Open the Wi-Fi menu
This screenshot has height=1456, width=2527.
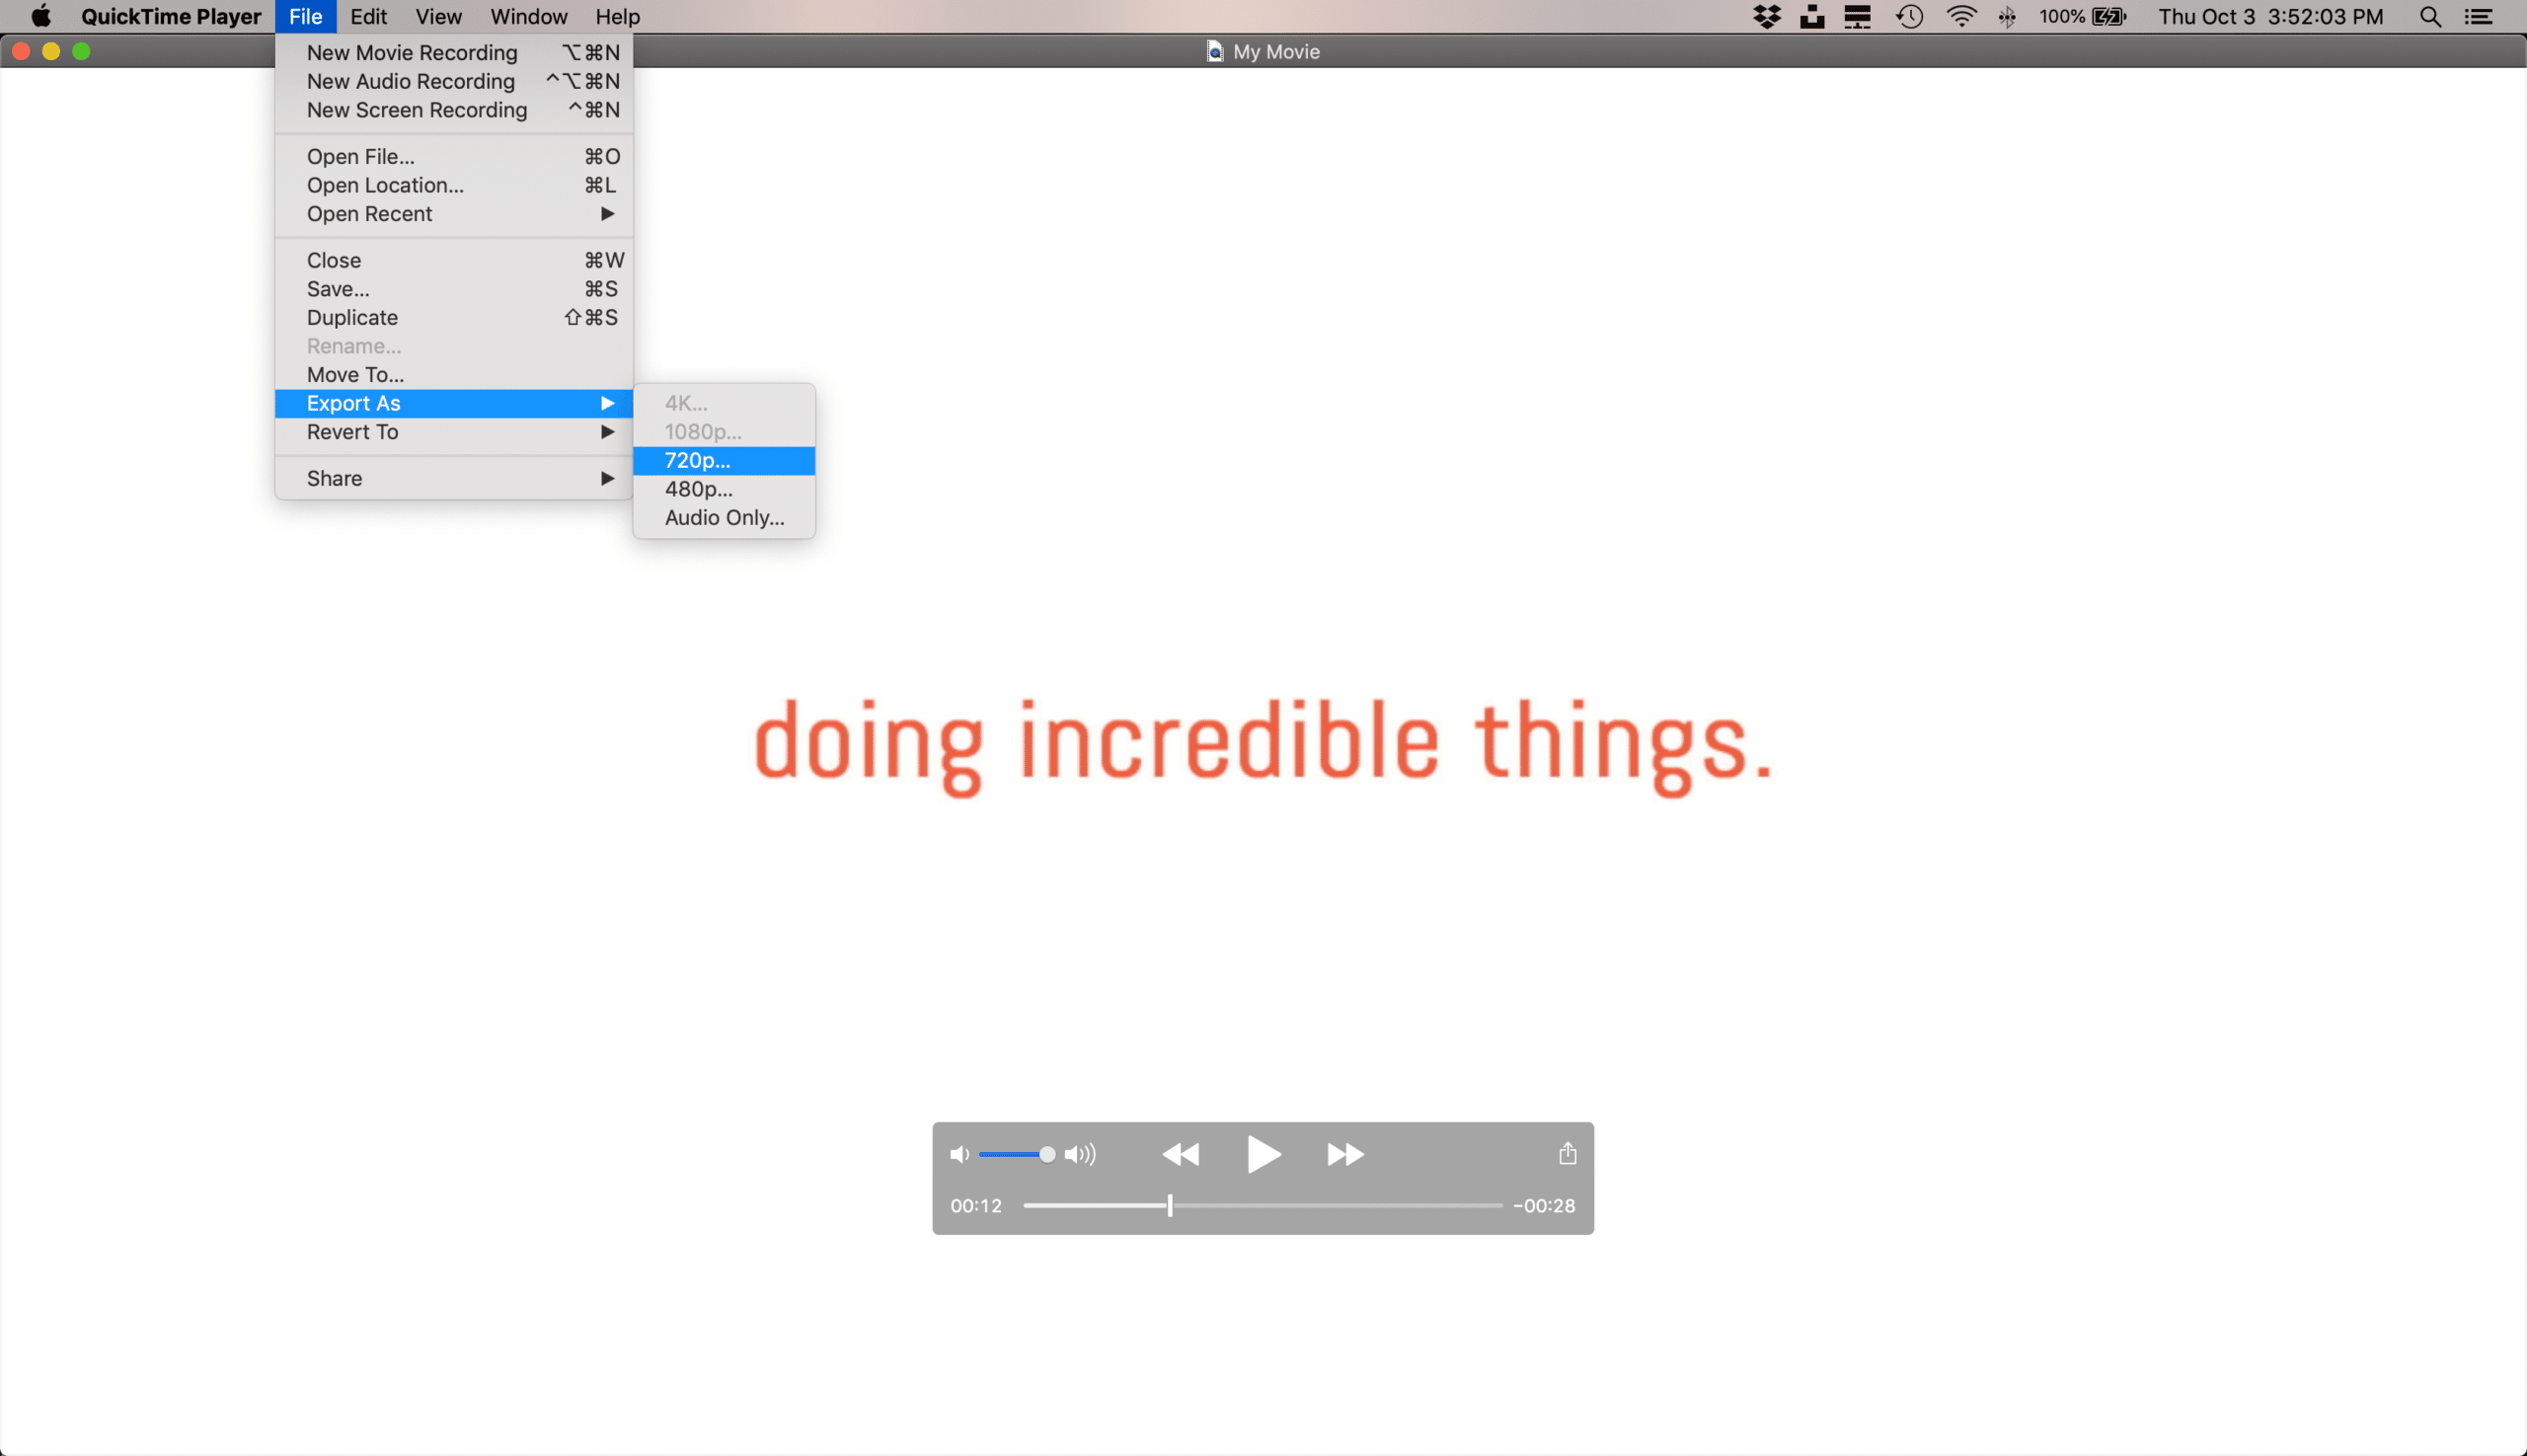(1961, 16)
